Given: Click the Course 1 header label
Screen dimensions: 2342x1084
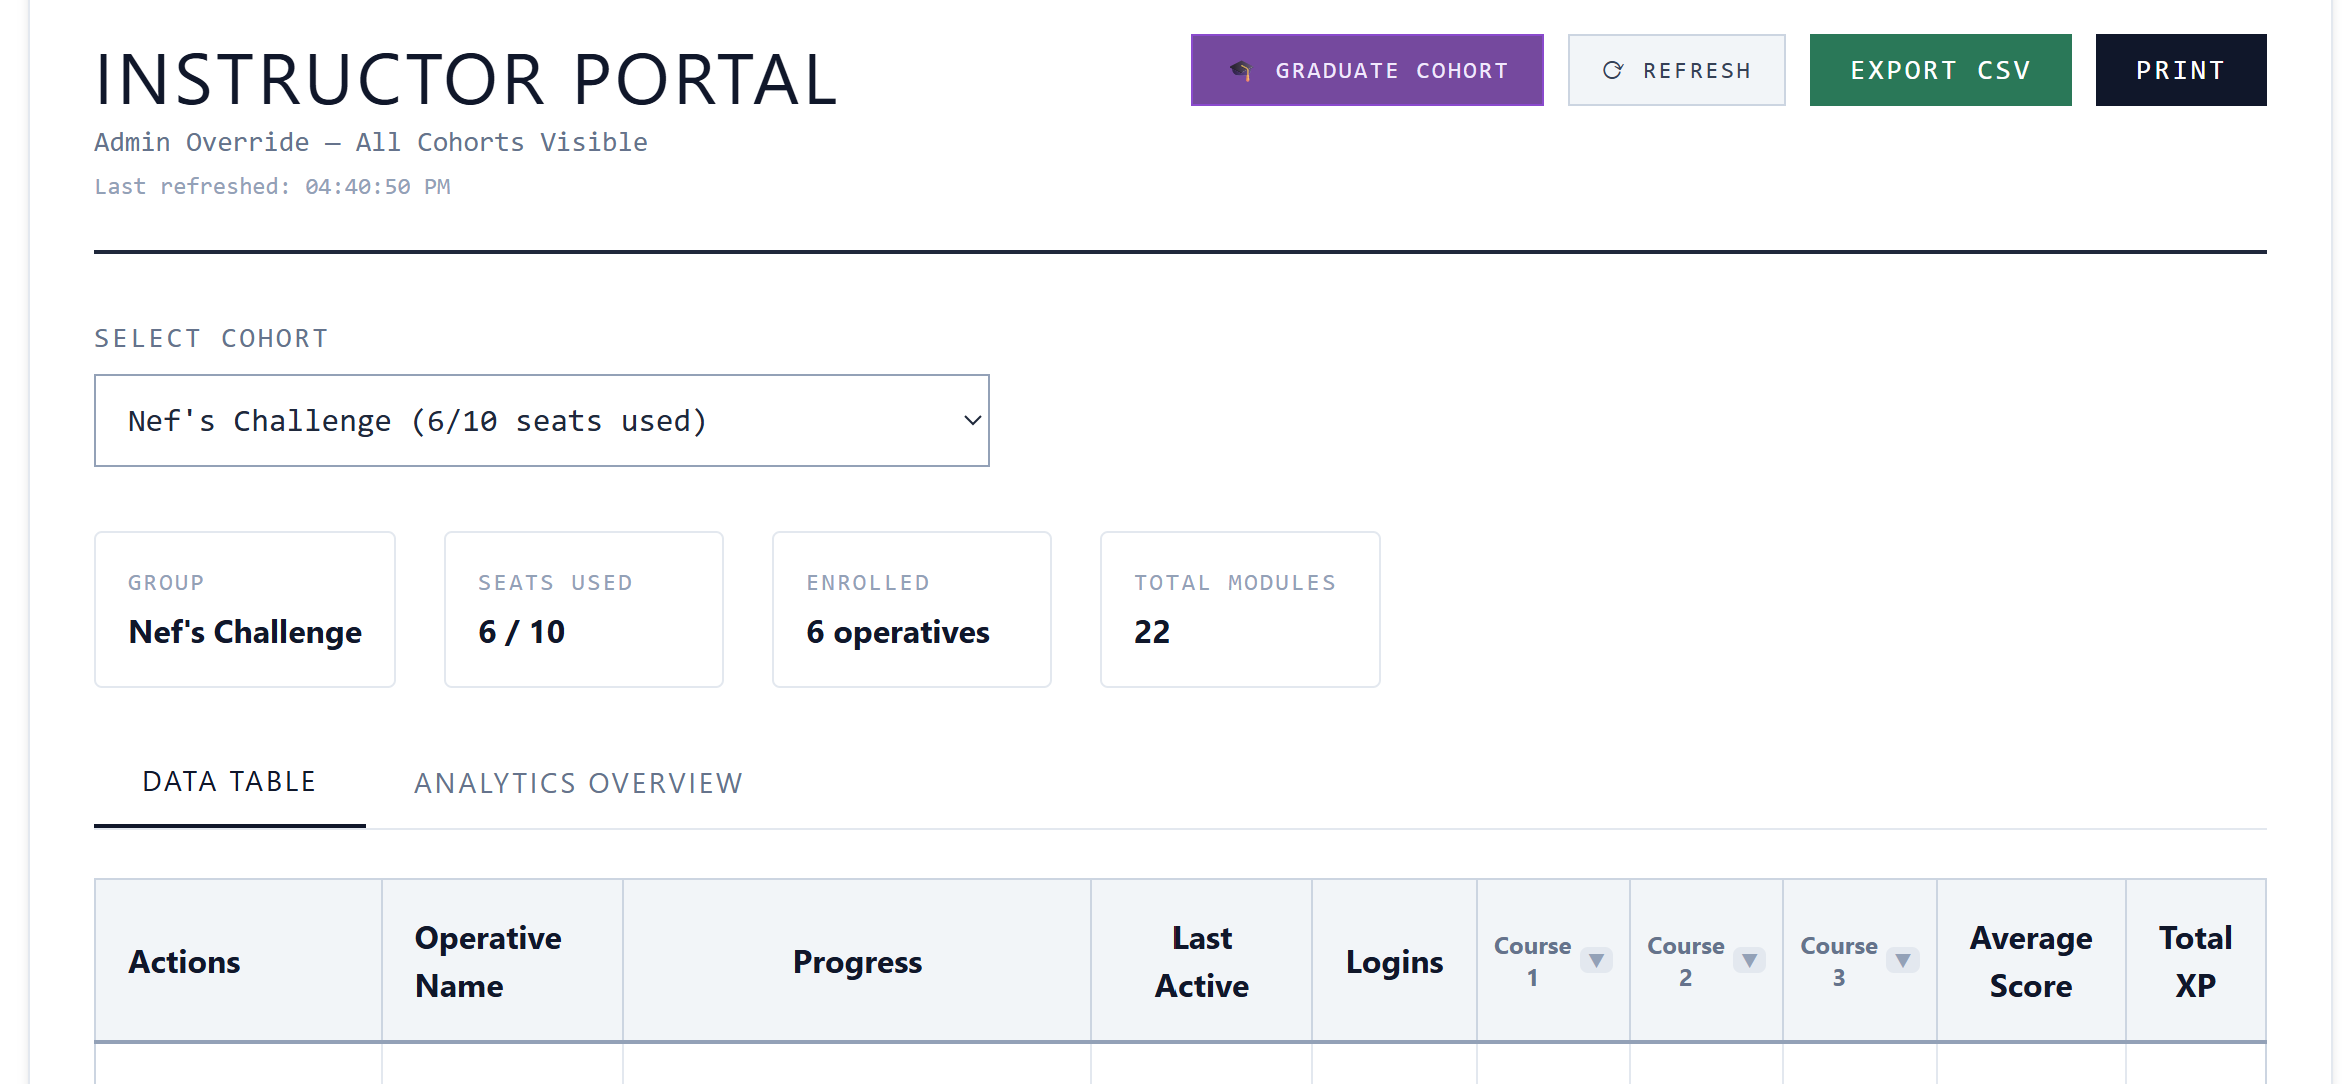Looking at the screenshot, I should point(1532,961).
